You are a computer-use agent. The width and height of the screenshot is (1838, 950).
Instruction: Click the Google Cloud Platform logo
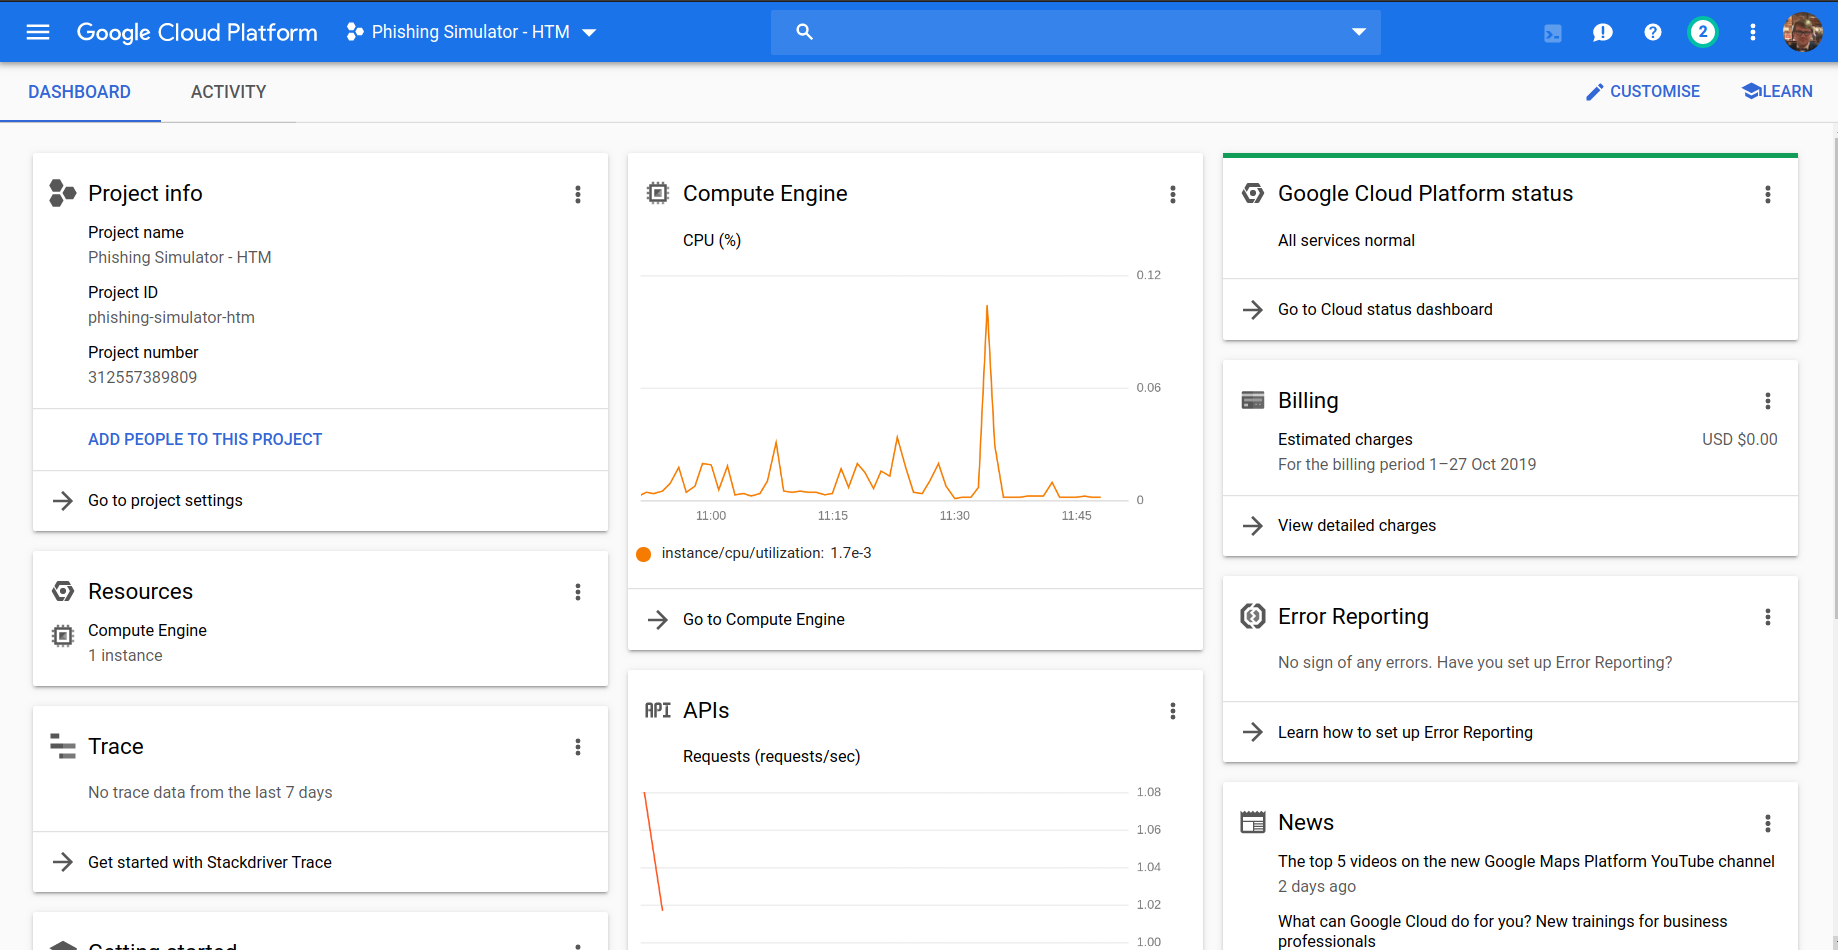tap(197, 32)
